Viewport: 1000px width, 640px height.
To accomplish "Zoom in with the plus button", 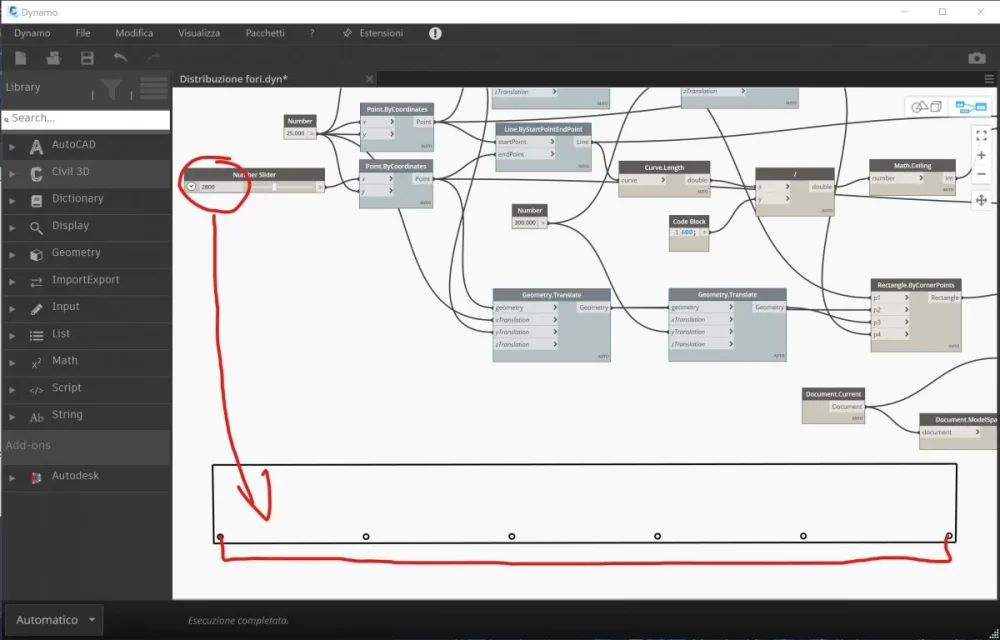I will [981, 155].
